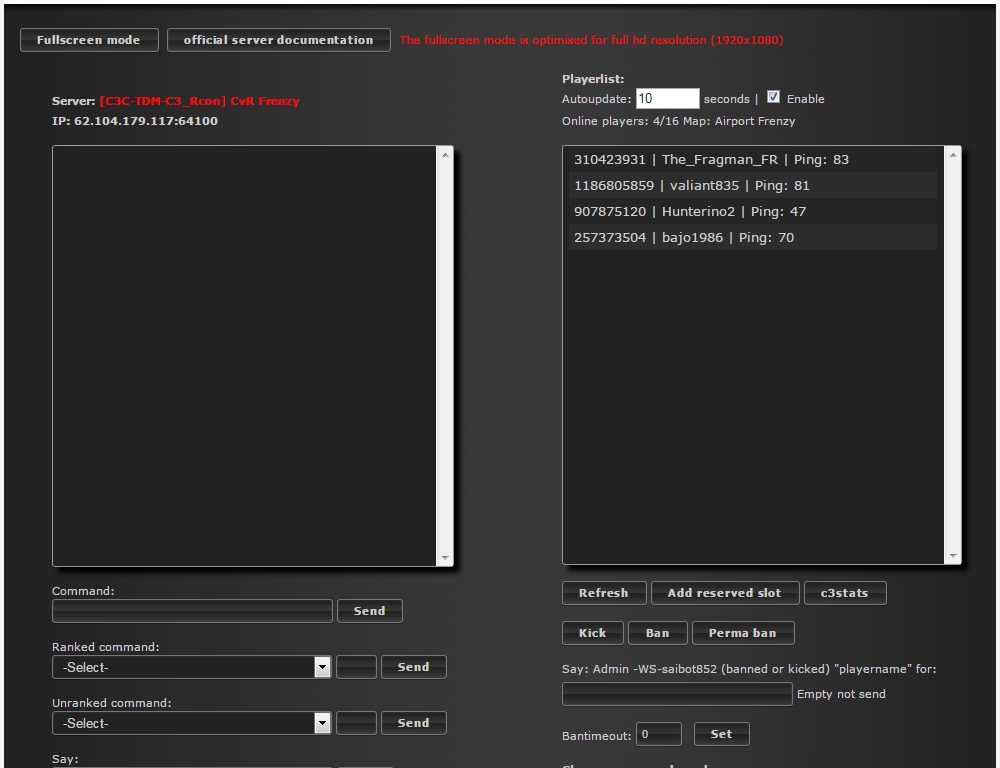This screenshot has height=768, width=1000.
Task: Open c3stats for the player
Action: (844, 593)
